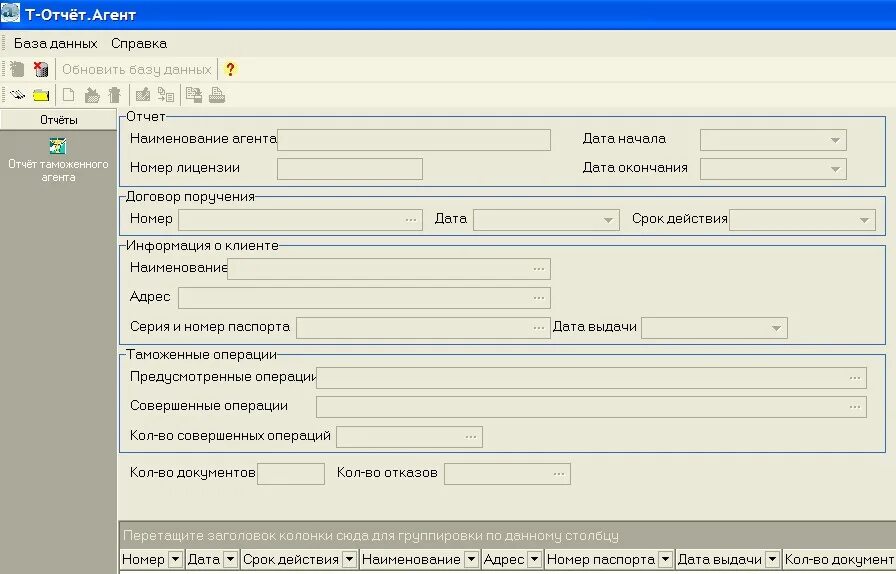Open the Срок действия date dropdown
The height and width of the screenshot is (574, 896).
864,220
